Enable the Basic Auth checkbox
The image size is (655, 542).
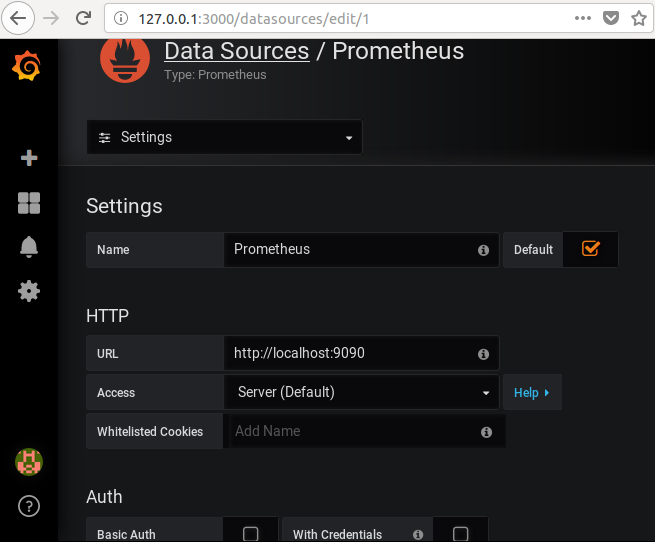[x=251, y=534]
